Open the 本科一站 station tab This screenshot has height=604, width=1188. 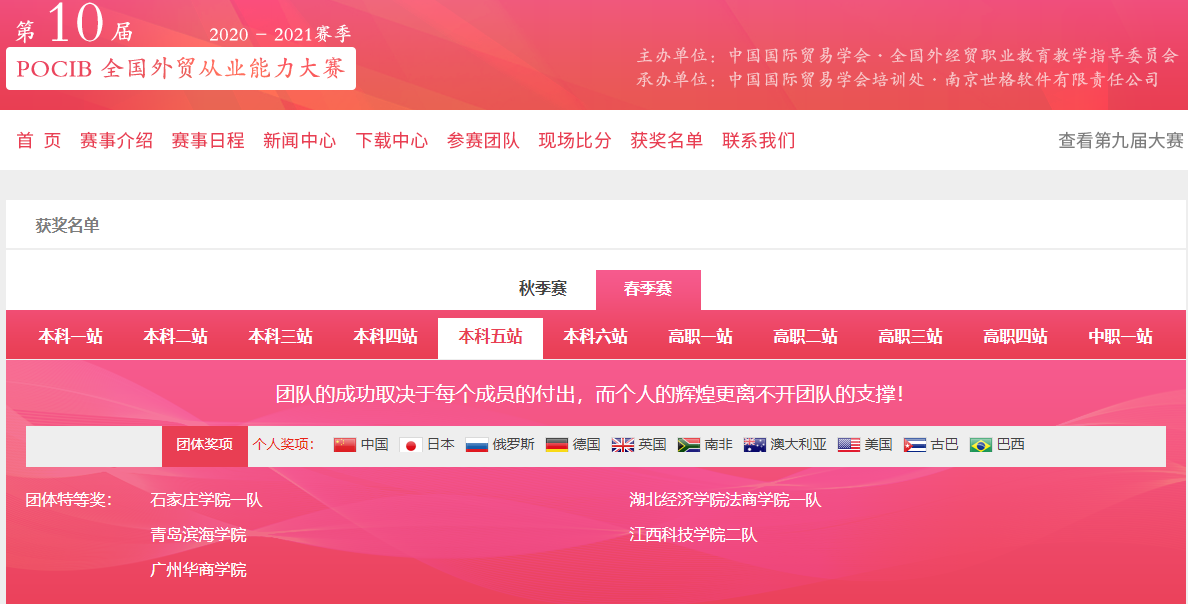[x=71, y=337]
